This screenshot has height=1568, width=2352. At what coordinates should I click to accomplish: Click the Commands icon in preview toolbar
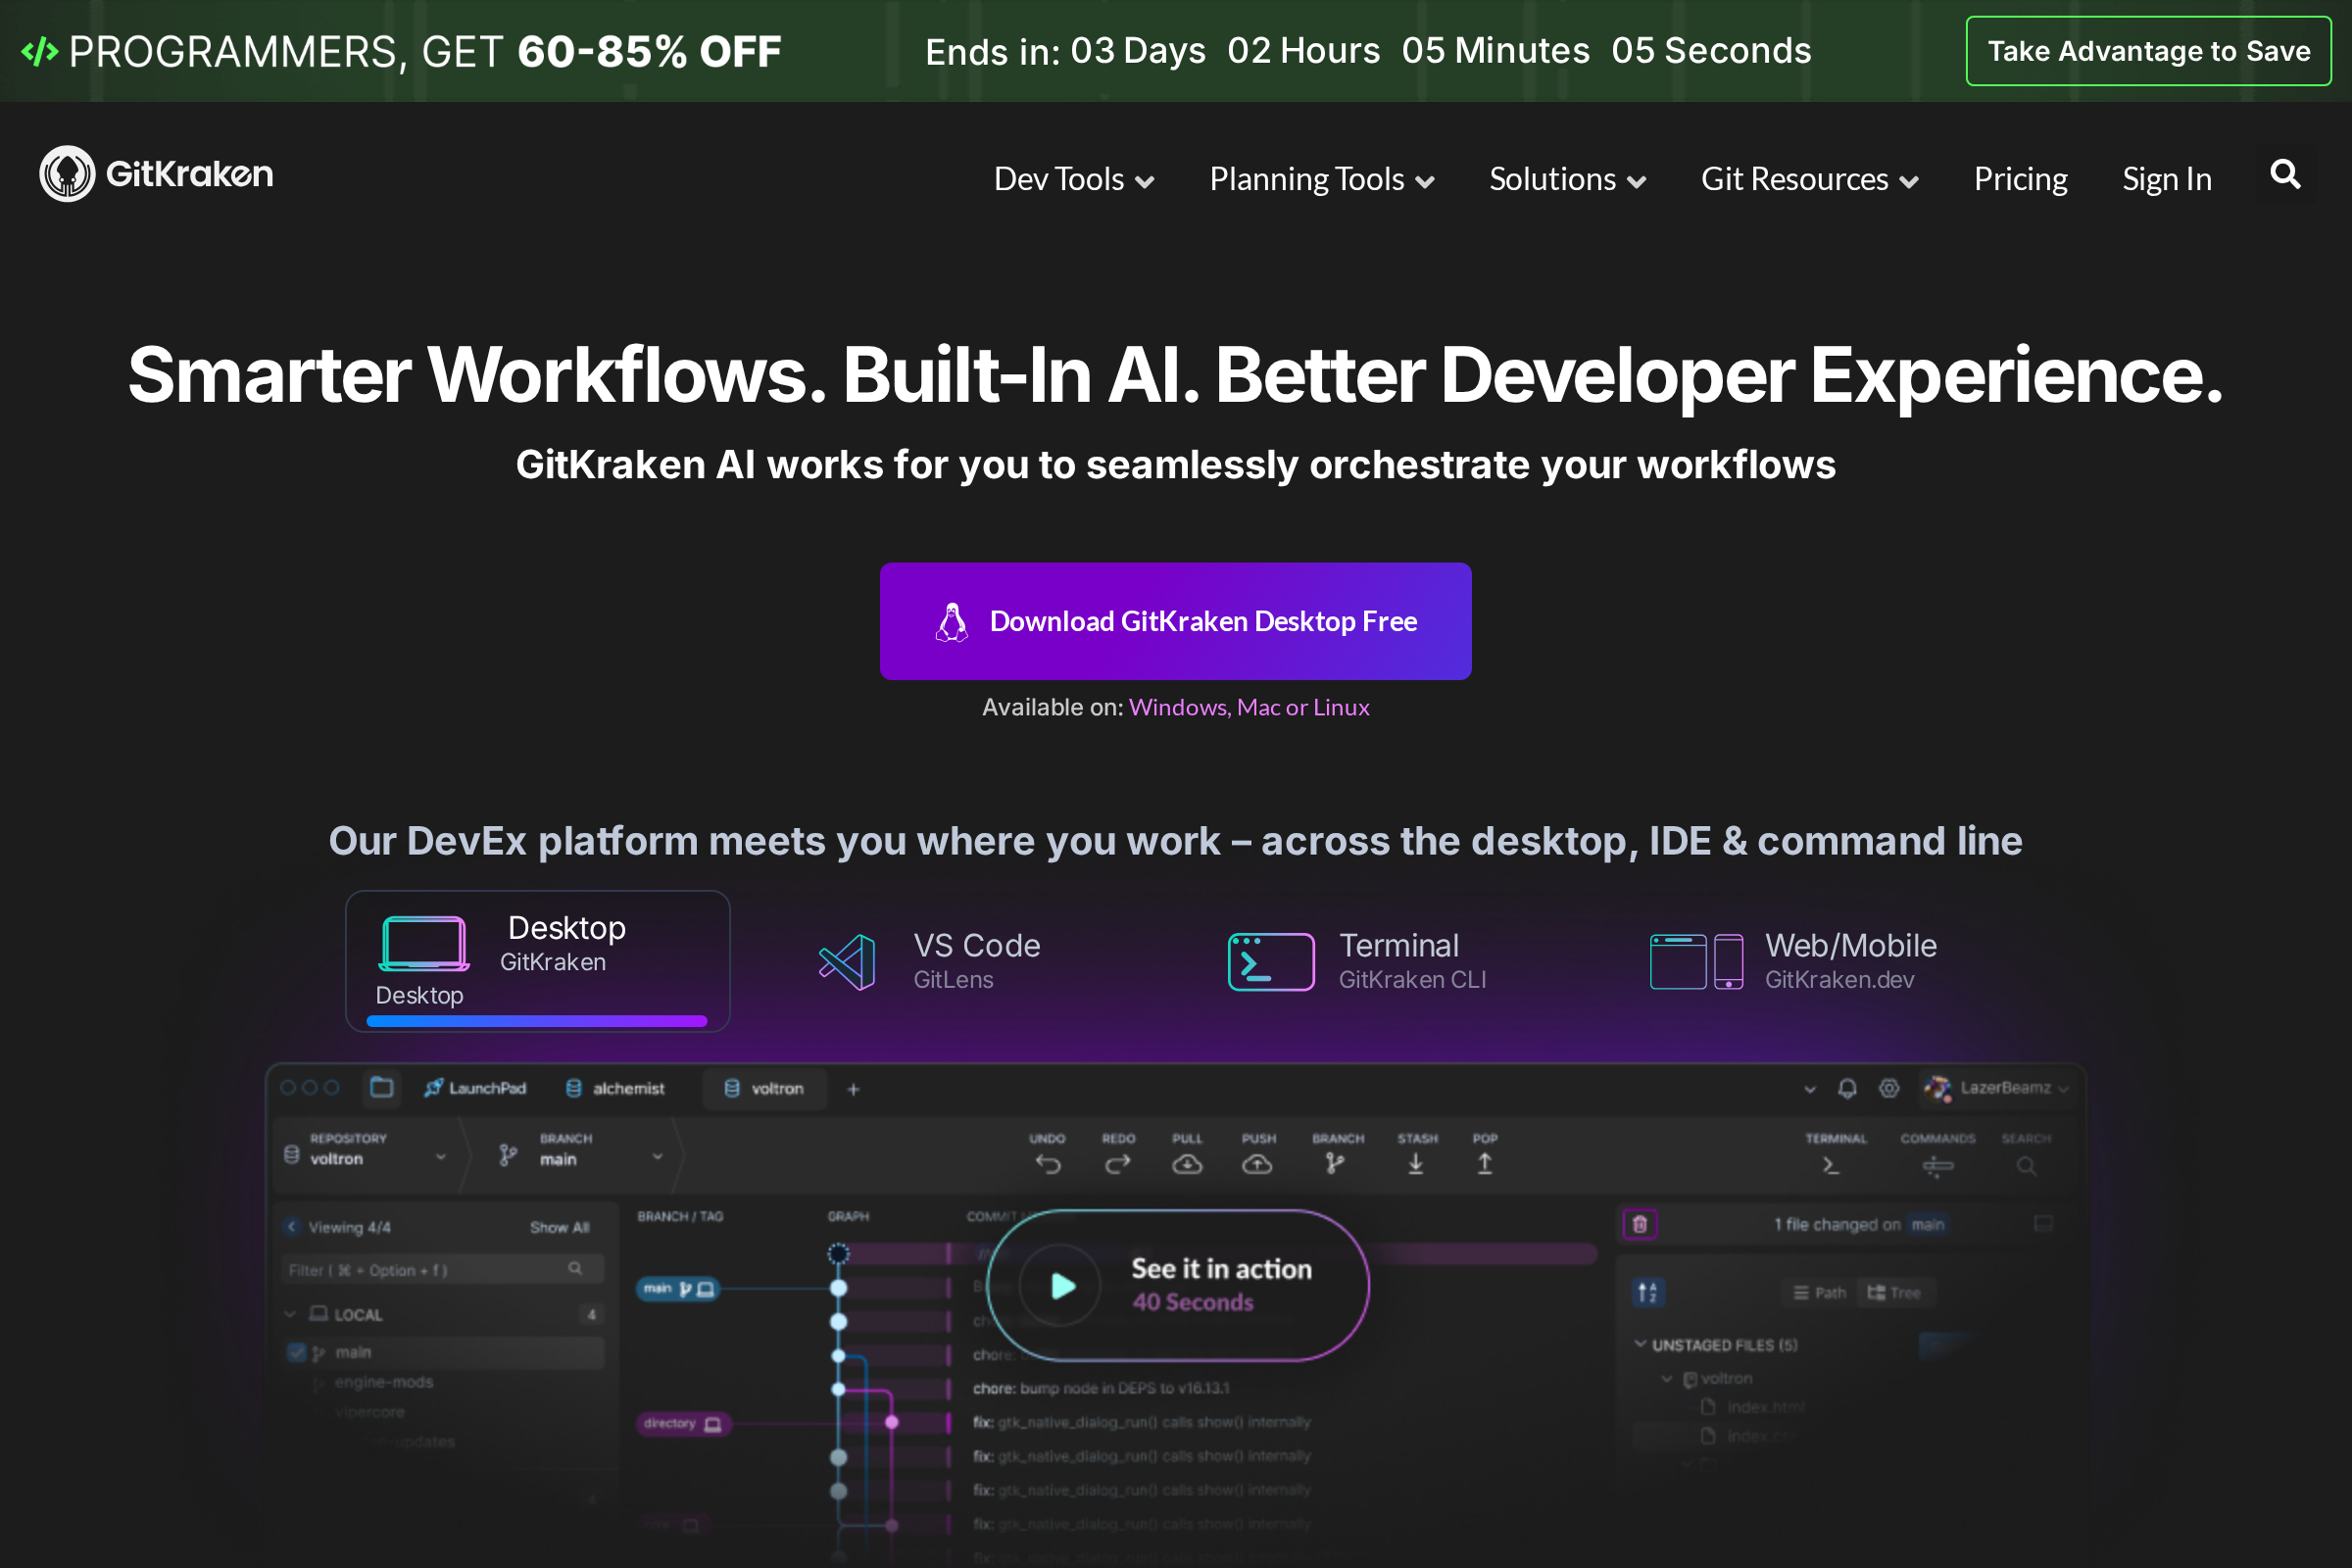1938,1166
